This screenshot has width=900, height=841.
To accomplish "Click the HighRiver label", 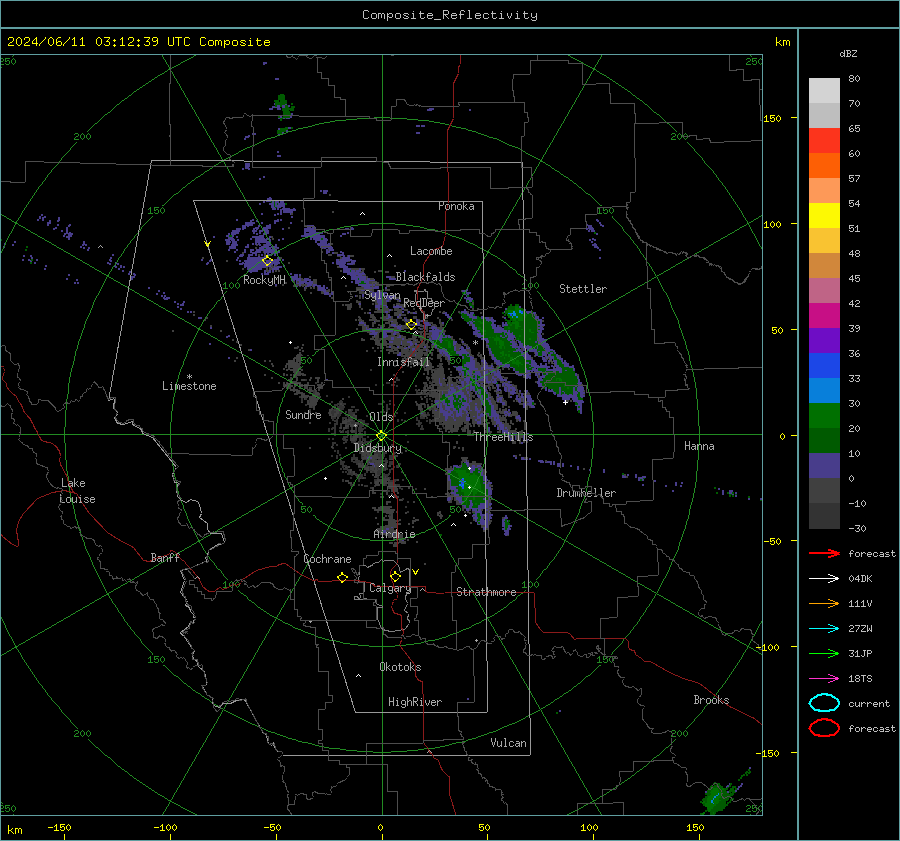I will point(415,702).
